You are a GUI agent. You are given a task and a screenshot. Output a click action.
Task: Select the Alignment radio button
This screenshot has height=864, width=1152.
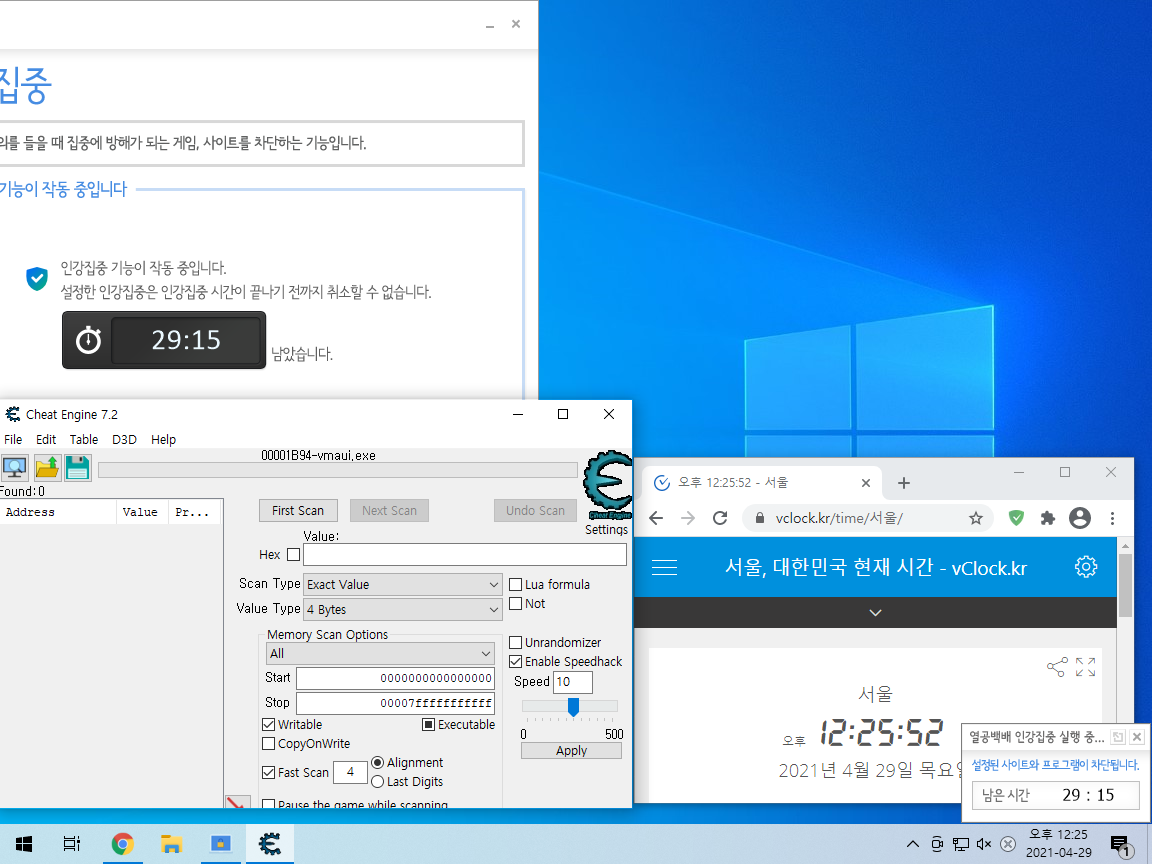click(x=378, y=763)
